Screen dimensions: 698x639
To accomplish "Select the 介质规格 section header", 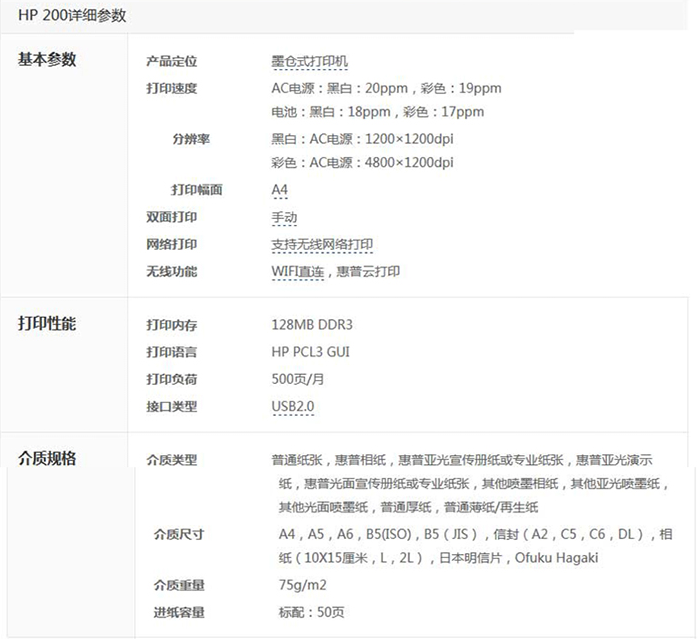I will 47,459.
